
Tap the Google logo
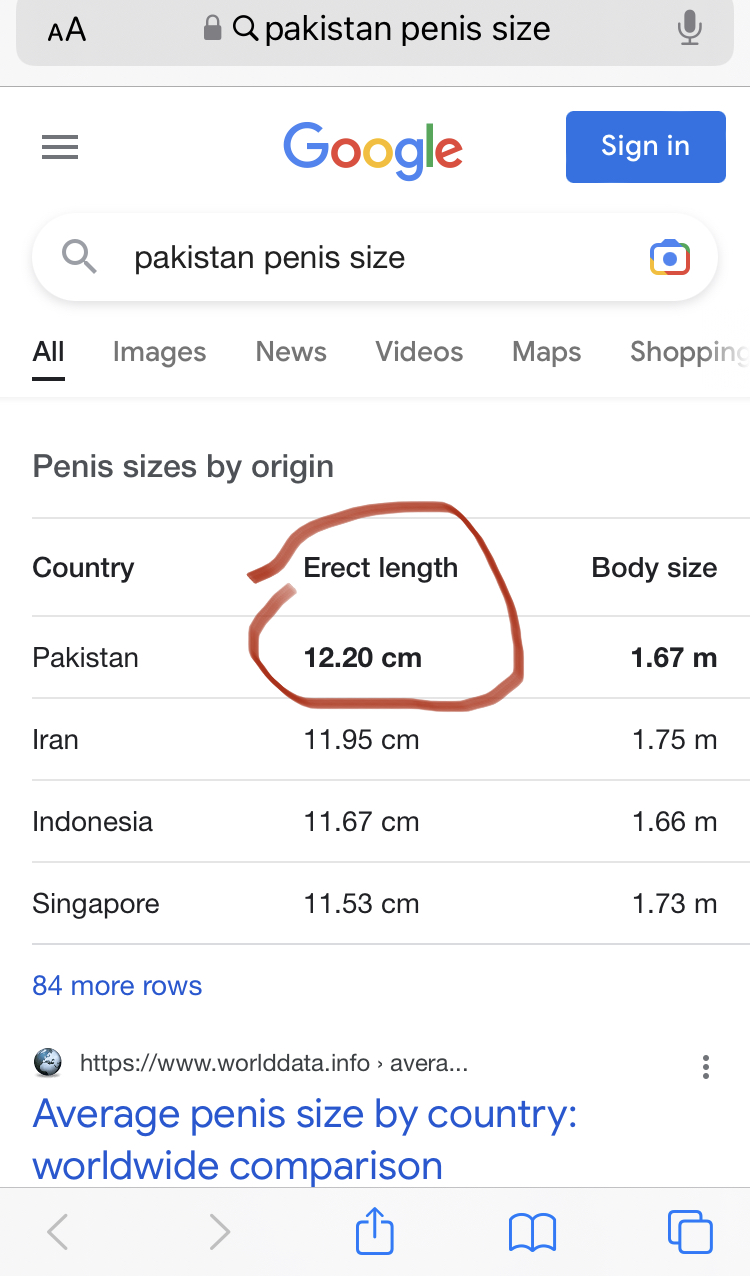[x=373, y=149]
